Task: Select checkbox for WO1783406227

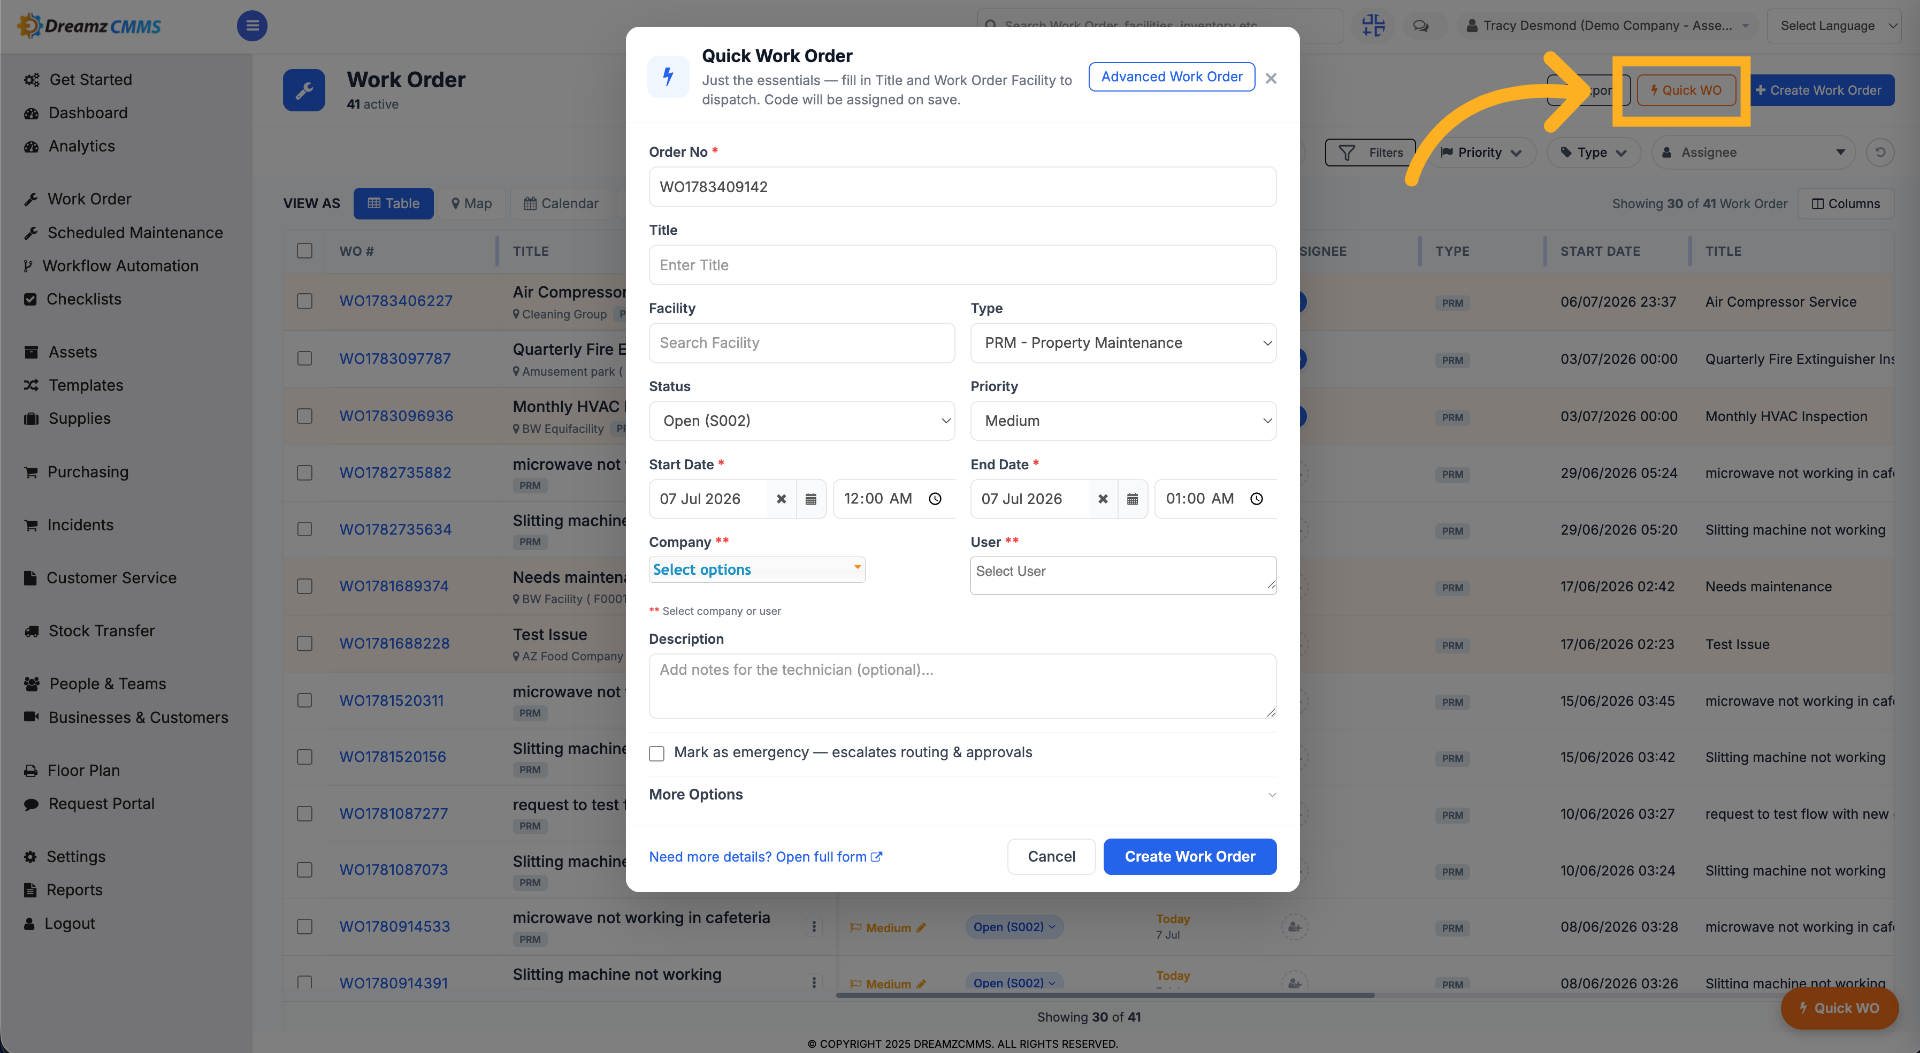Action: [x=305, y=301]
